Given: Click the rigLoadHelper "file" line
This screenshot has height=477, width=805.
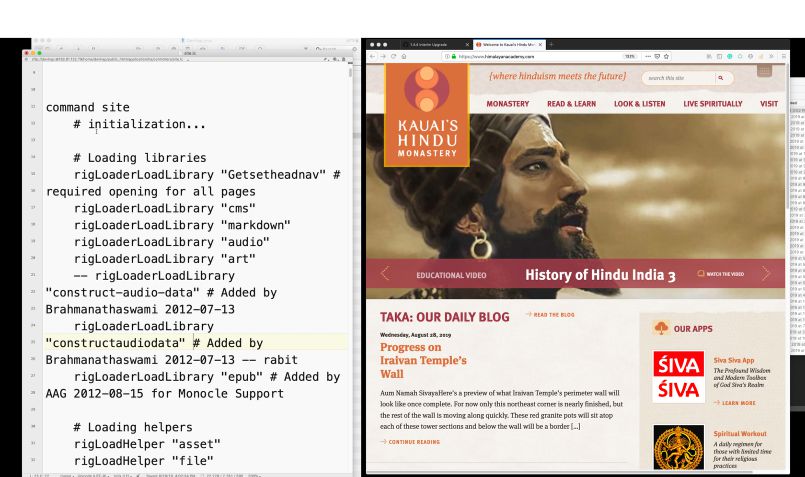Looking at the screenshot, I should coord(144,461).
